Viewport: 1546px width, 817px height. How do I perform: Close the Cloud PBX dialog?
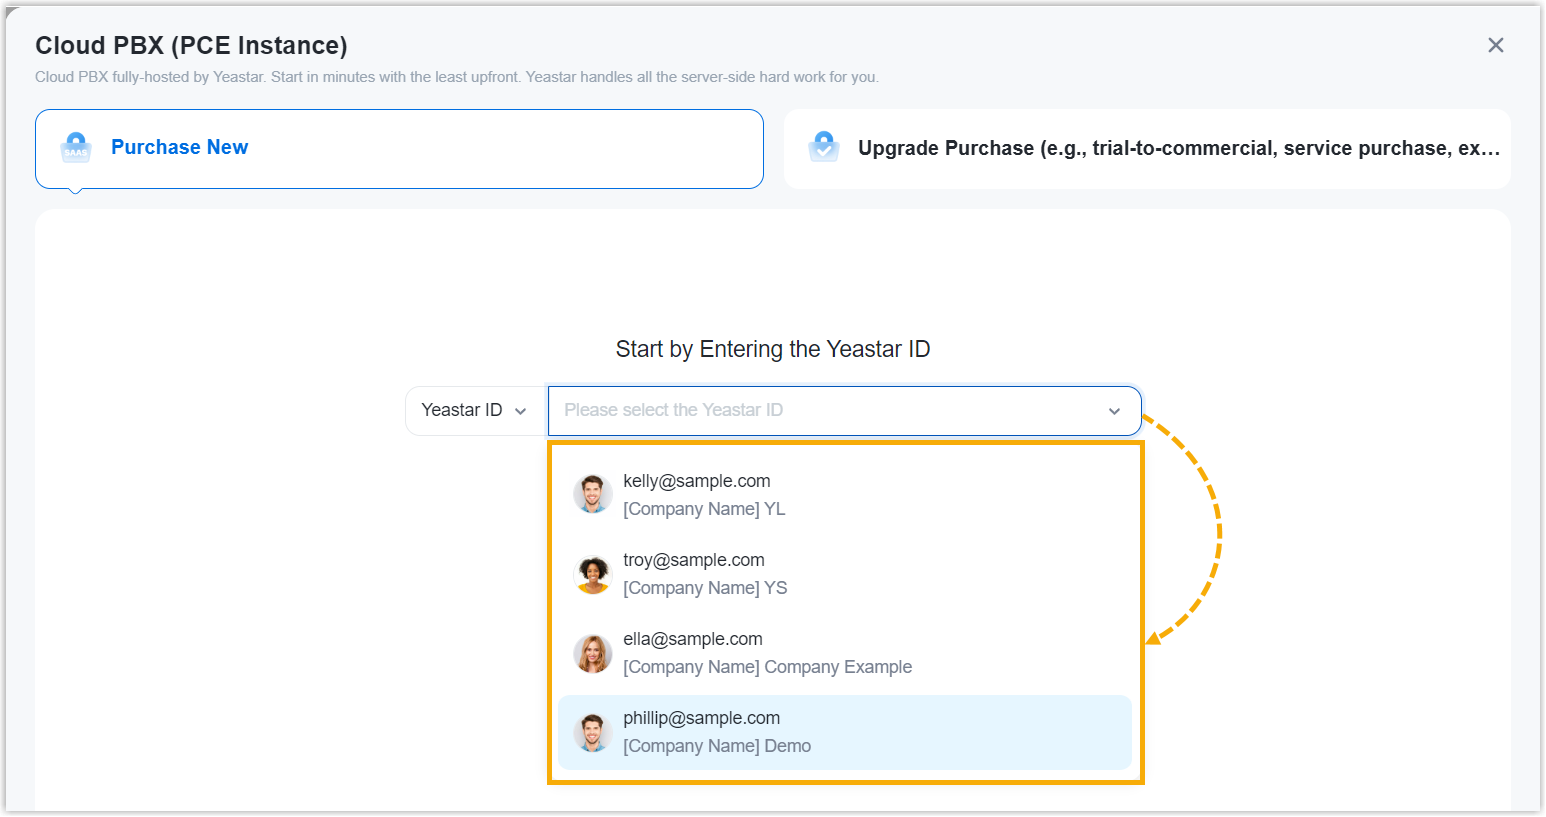[x=1495, y=45]
